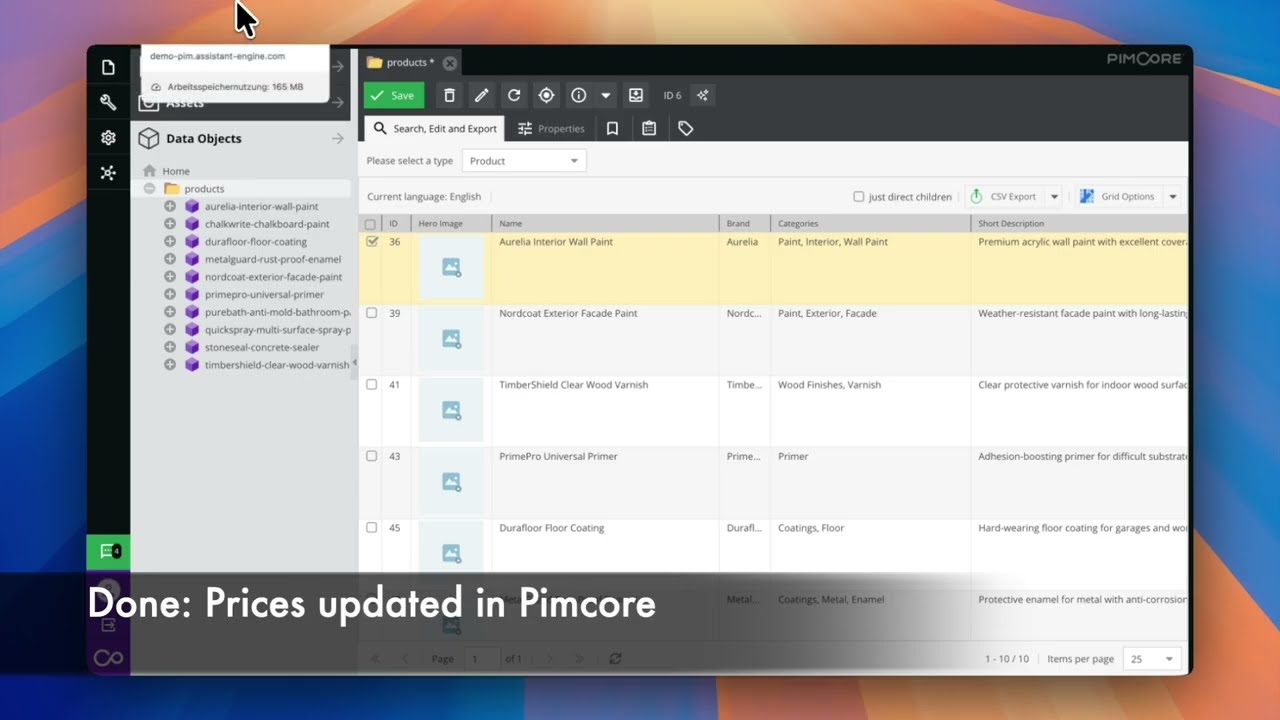This screenshot has width=1280, height=720.
Task: Click the pencil rename toolbar icon
Action: pyautogui.click(x=481, y=95)
